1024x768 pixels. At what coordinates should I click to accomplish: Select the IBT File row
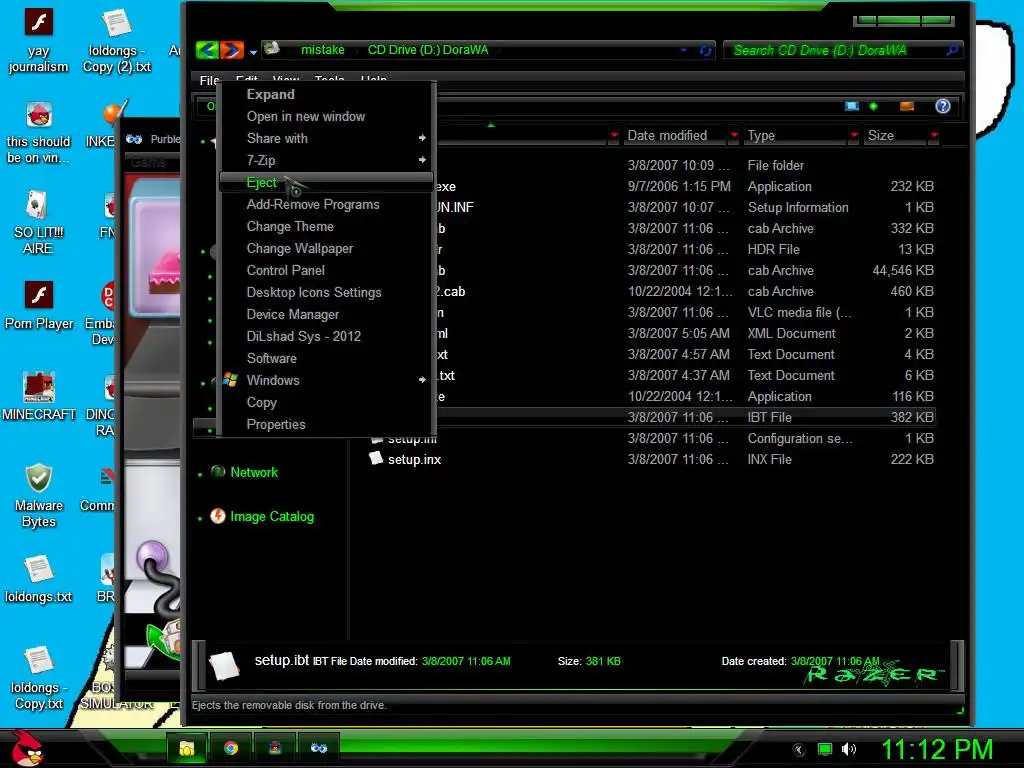pos(686,417)
